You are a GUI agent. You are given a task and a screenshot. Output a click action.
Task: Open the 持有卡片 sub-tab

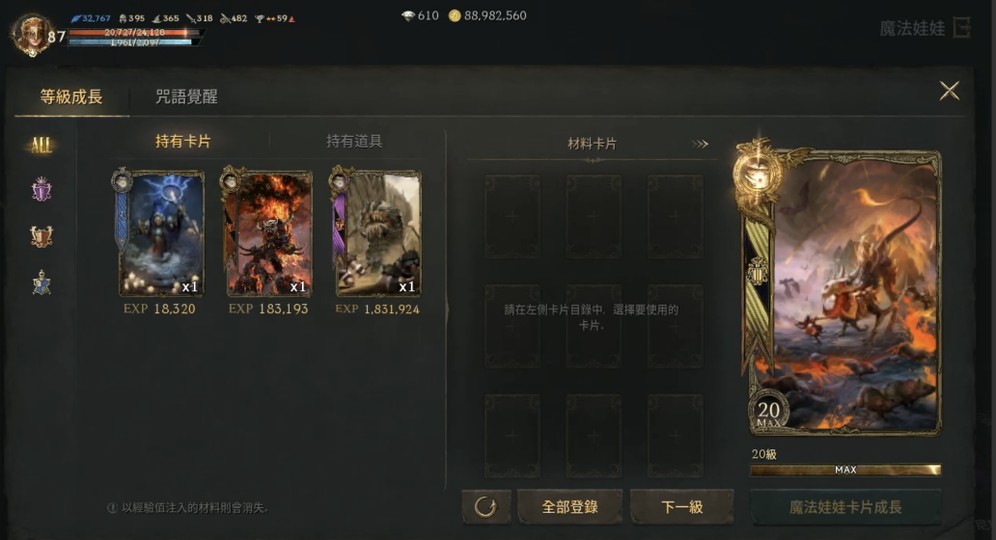pyautogui.click(x=183, y=141)
